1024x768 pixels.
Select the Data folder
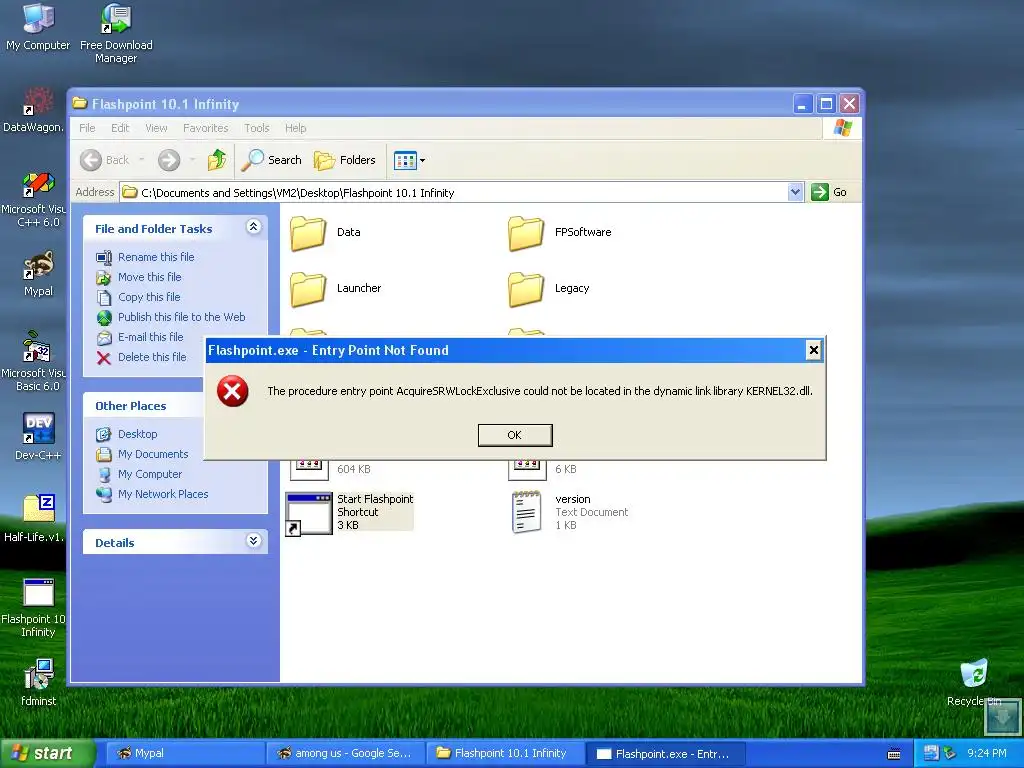(325, 232)
